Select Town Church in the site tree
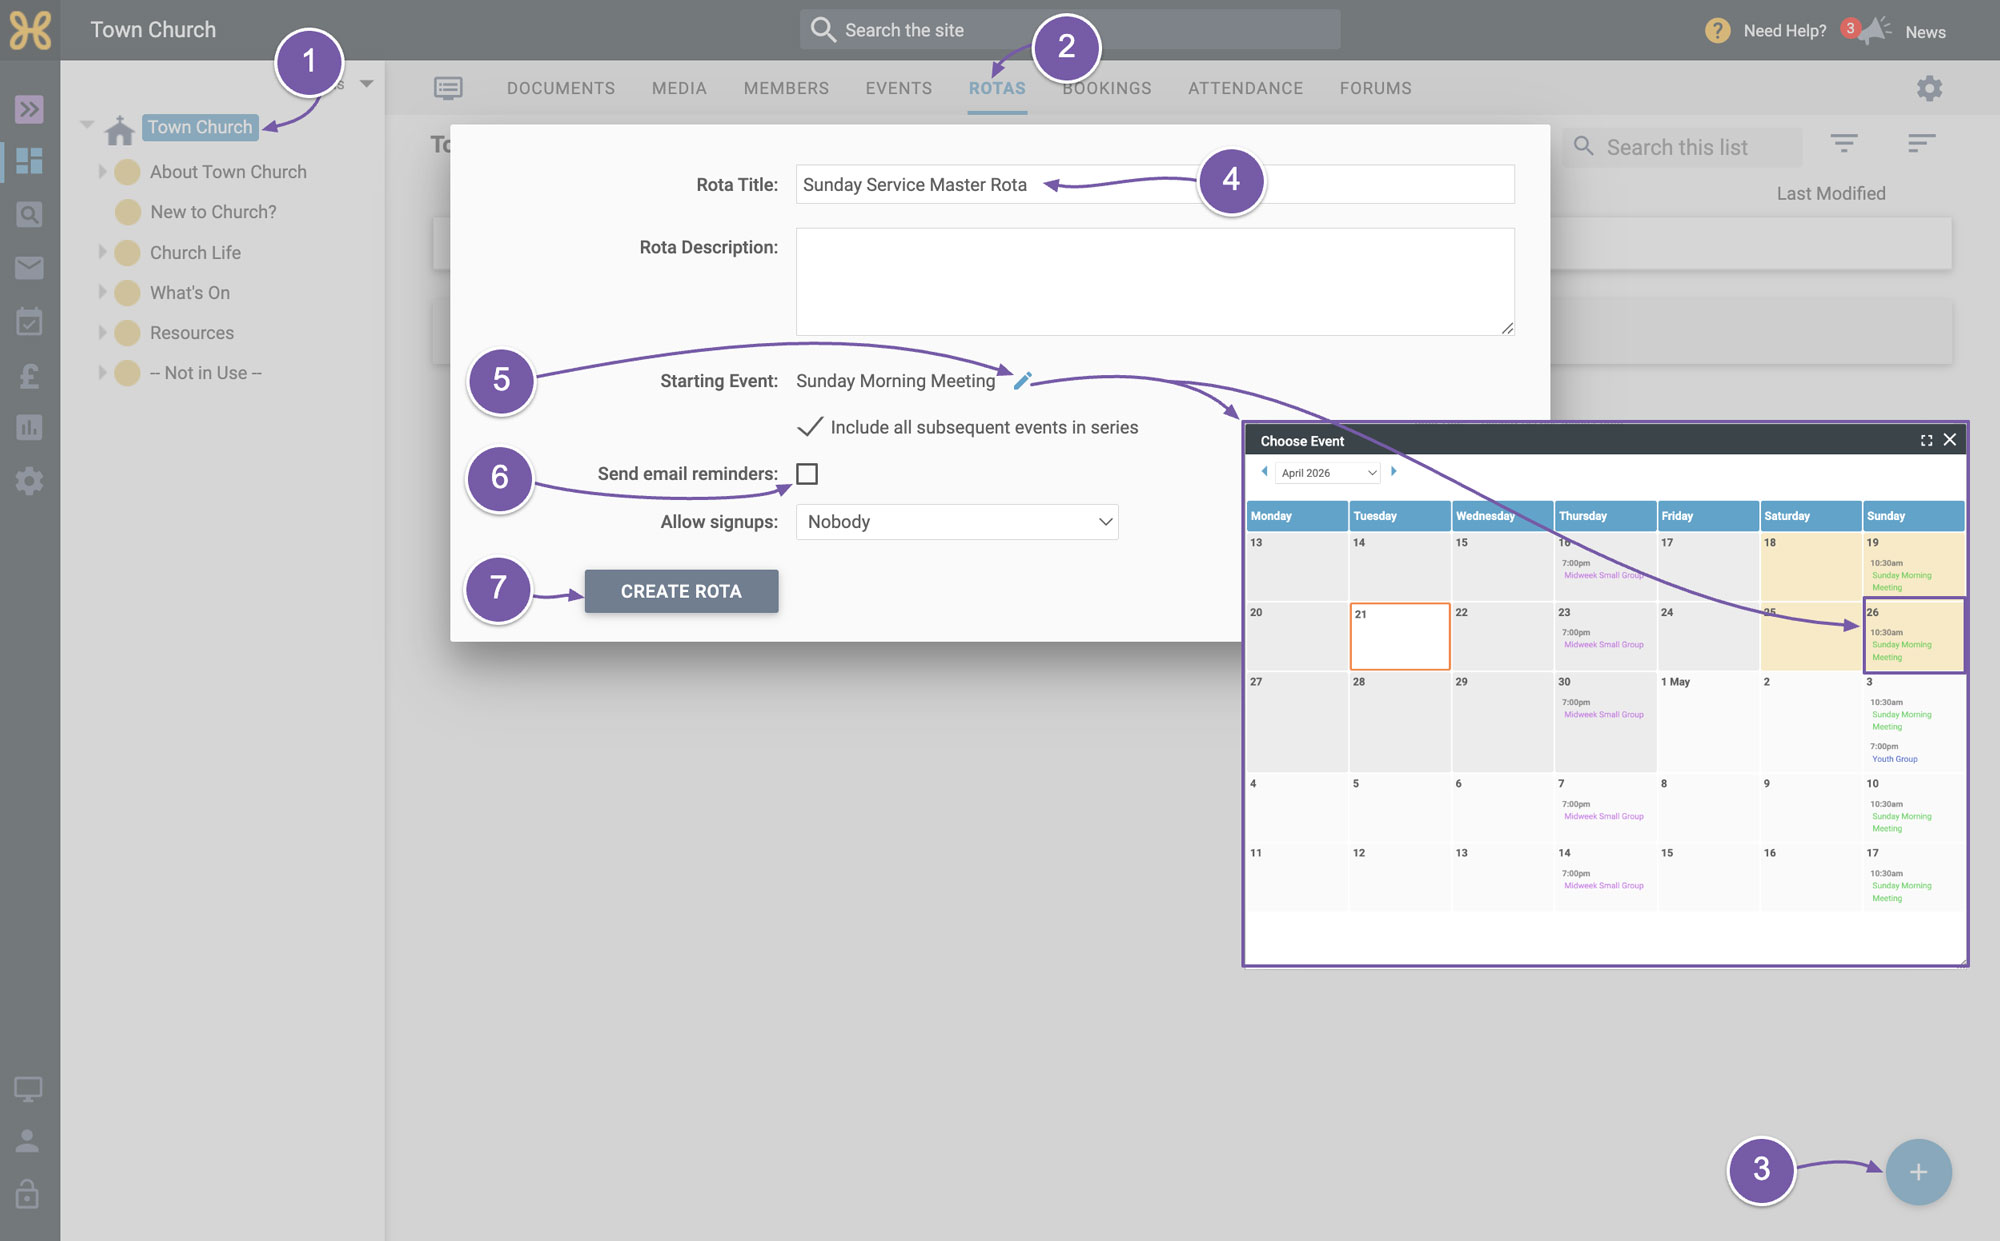The height and width of the screenshot is (1241, 2000). click(200, 127)
